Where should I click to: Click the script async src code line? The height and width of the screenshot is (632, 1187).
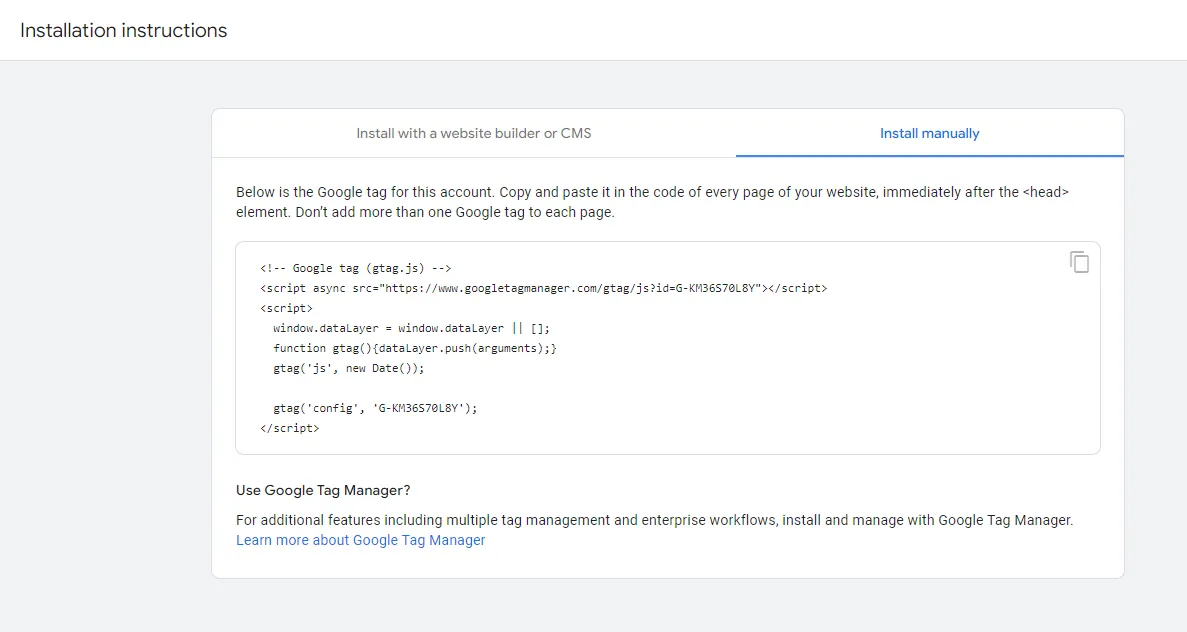click(x=543, y=288)
